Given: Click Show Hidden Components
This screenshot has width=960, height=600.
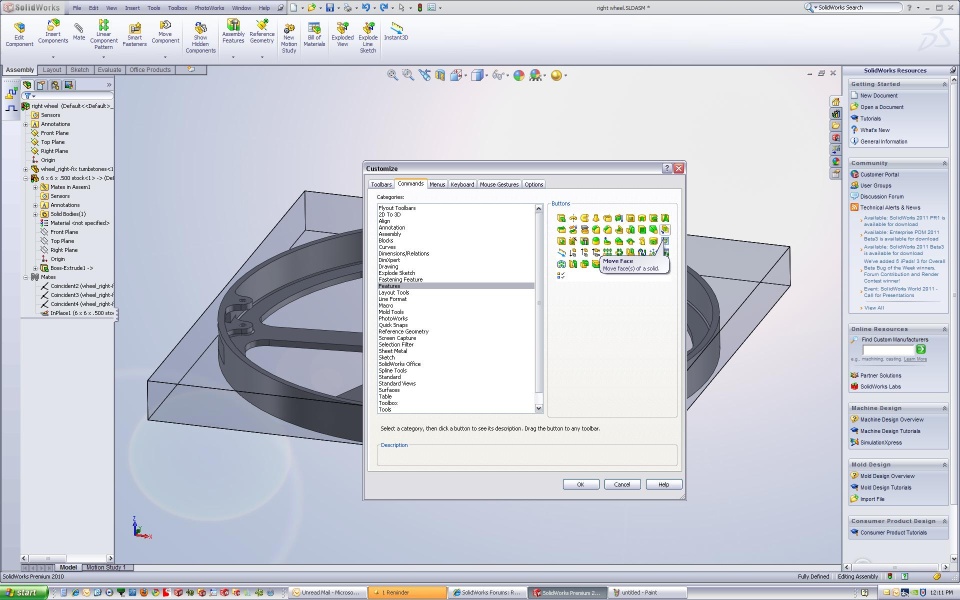Looking at the screenshot, I should tap(200, 38).
